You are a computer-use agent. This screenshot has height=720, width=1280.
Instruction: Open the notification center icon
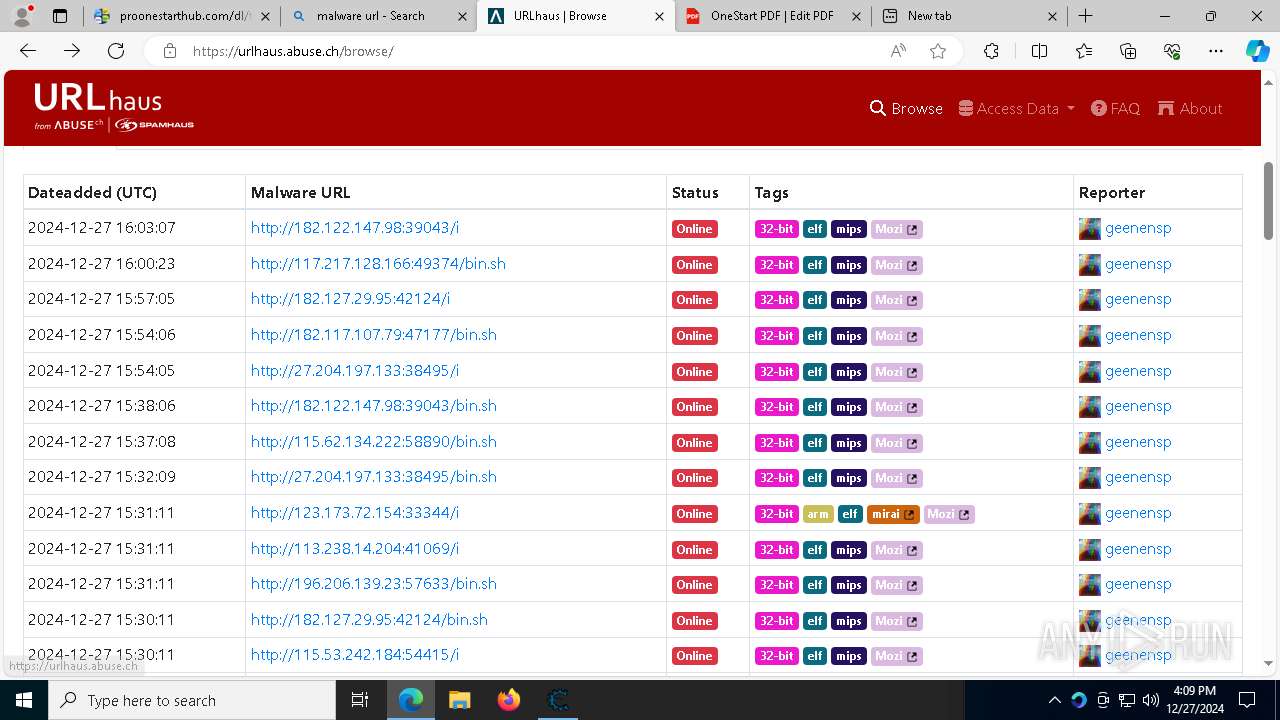coord(1247,700)
